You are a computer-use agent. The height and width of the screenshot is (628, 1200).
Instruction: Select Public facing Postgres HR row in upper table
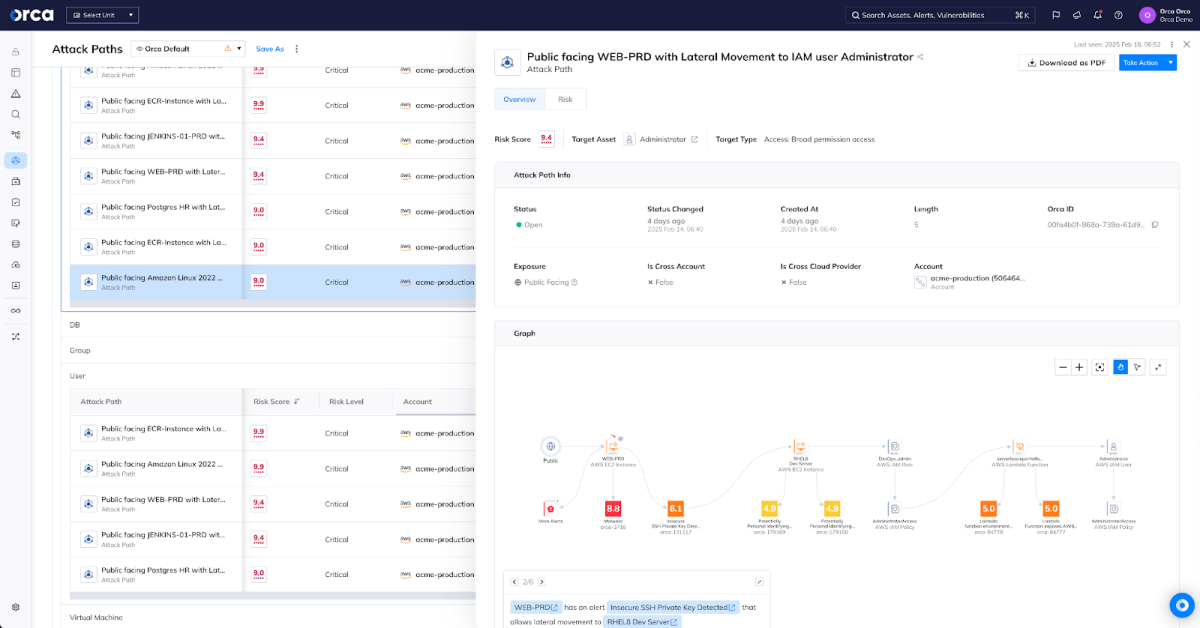(x=272, y=211)
